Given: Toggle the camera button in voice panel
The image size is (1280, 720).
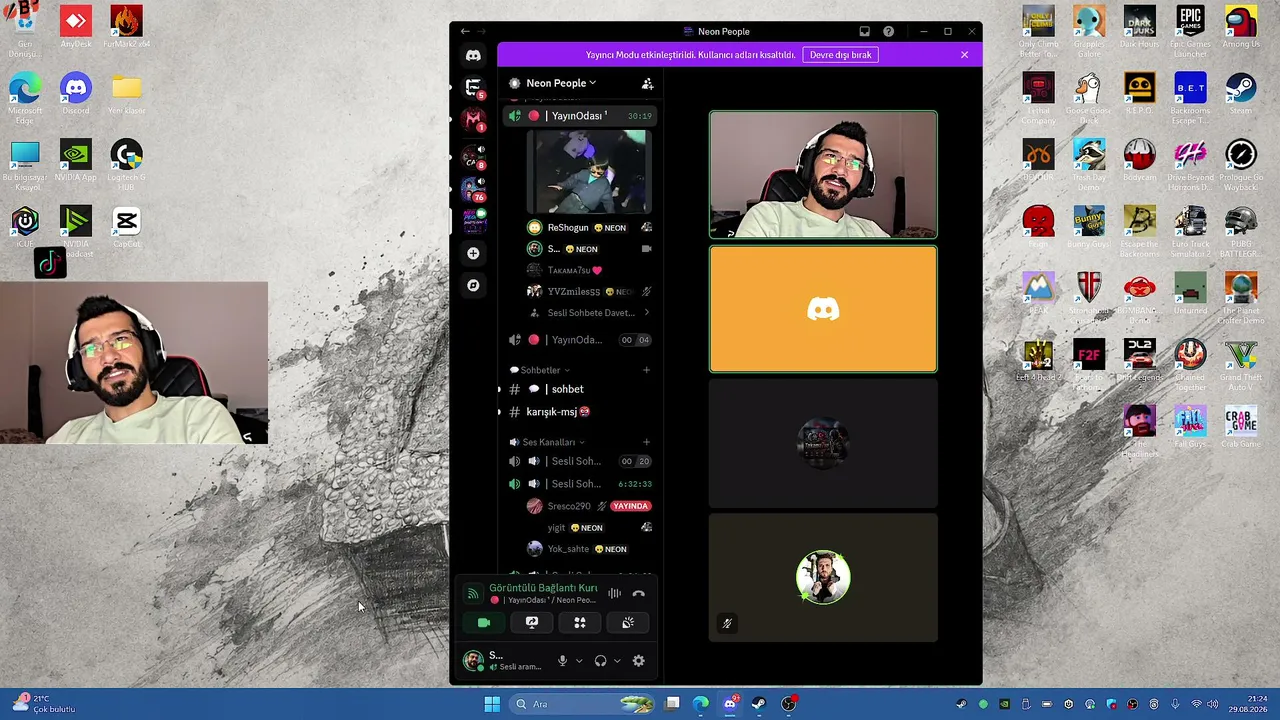Looking at the screenshot, I should (484, 622).
